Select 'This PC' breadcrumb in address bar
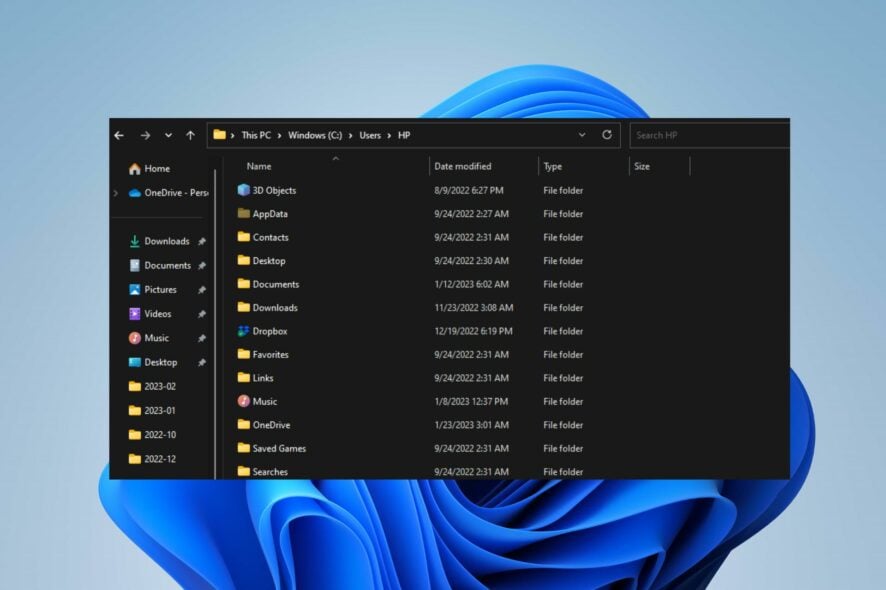The image size is (886, 590). (x=256, y=135)
